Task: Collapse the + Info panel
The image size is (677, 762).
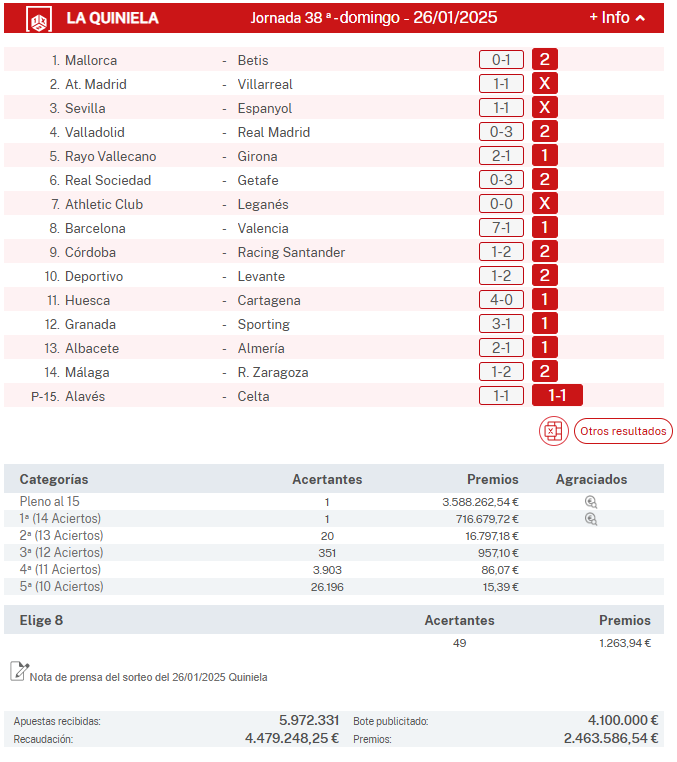Action: coord(617,18)
